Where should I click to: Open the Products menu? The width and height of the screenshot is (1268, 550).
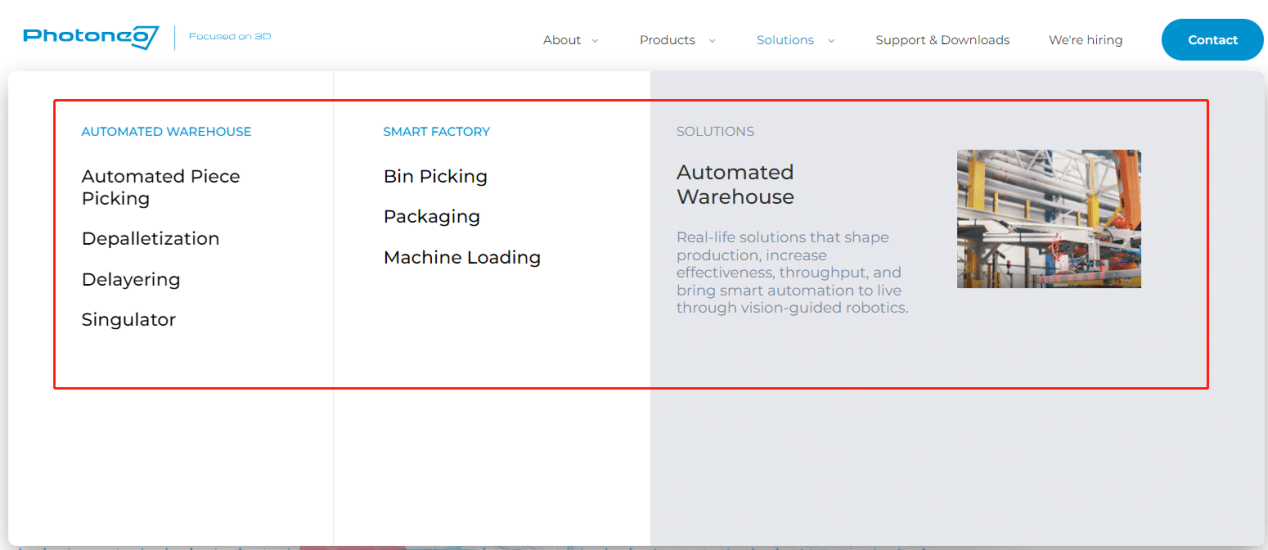(667, 40)
